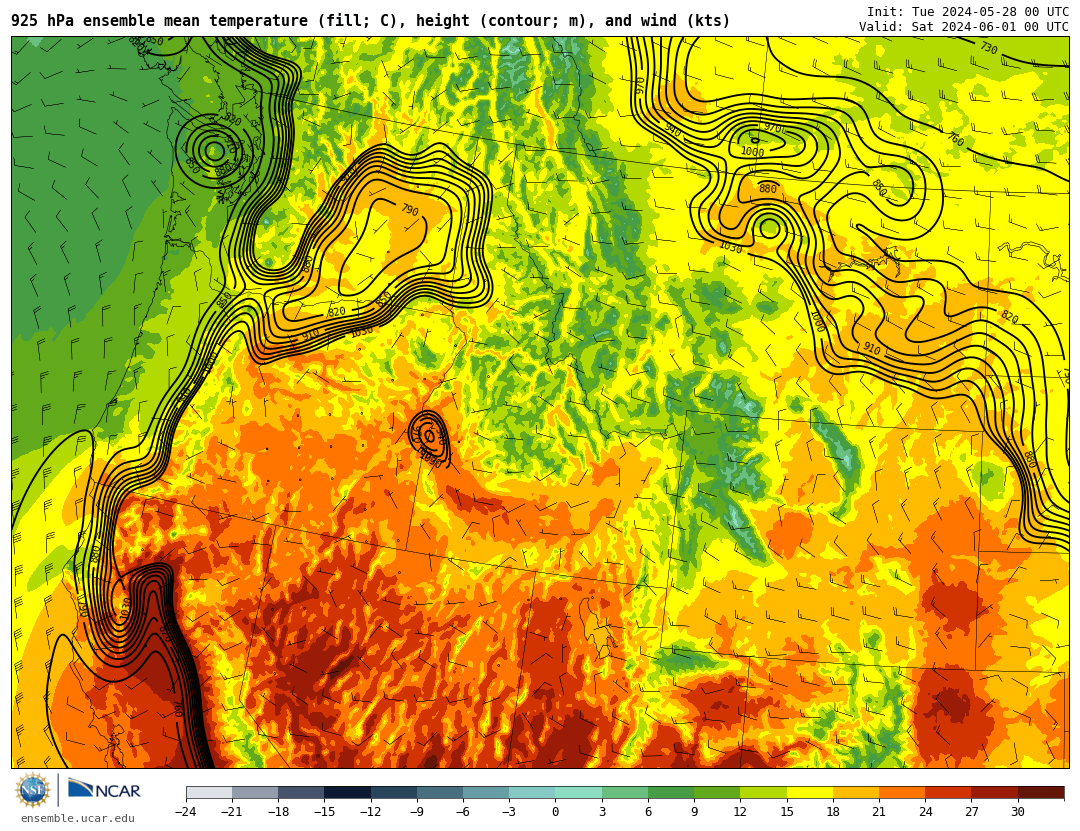The height and width of the screenshot is (831, 1080).
Task: Click the 6 colorbar tick label
Action: point(648,812)
